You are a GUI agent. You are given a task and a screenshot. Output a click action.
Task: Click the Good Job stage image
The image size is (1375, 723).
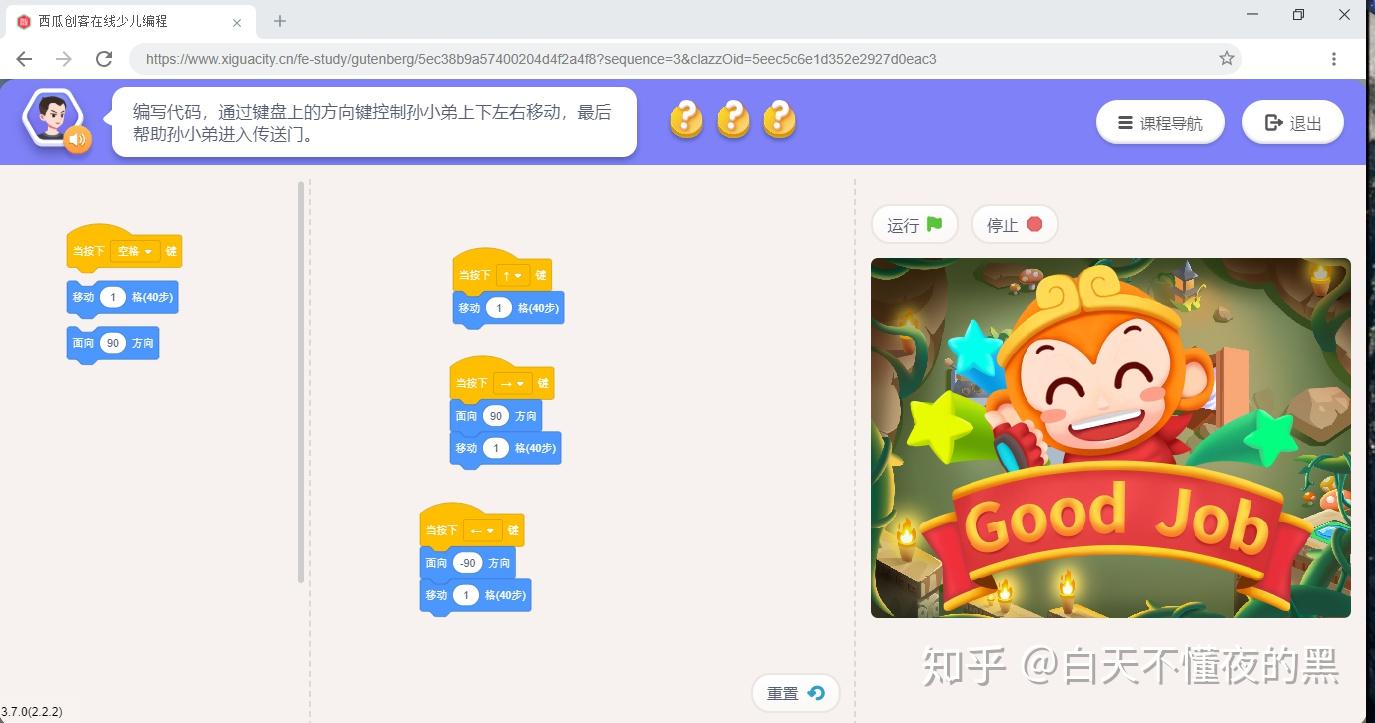point(1111,438)
